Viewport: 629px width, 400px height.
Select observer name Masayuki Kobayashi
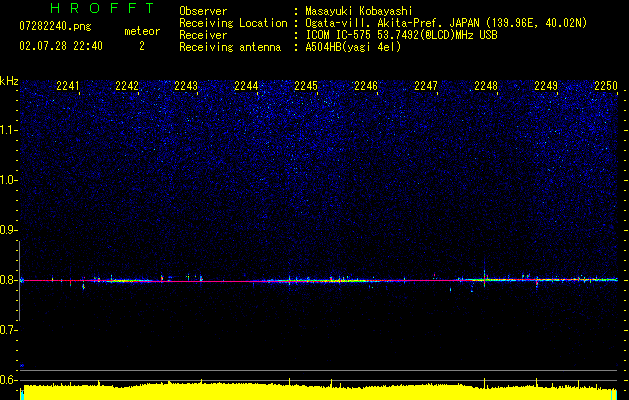click(359, 11)
